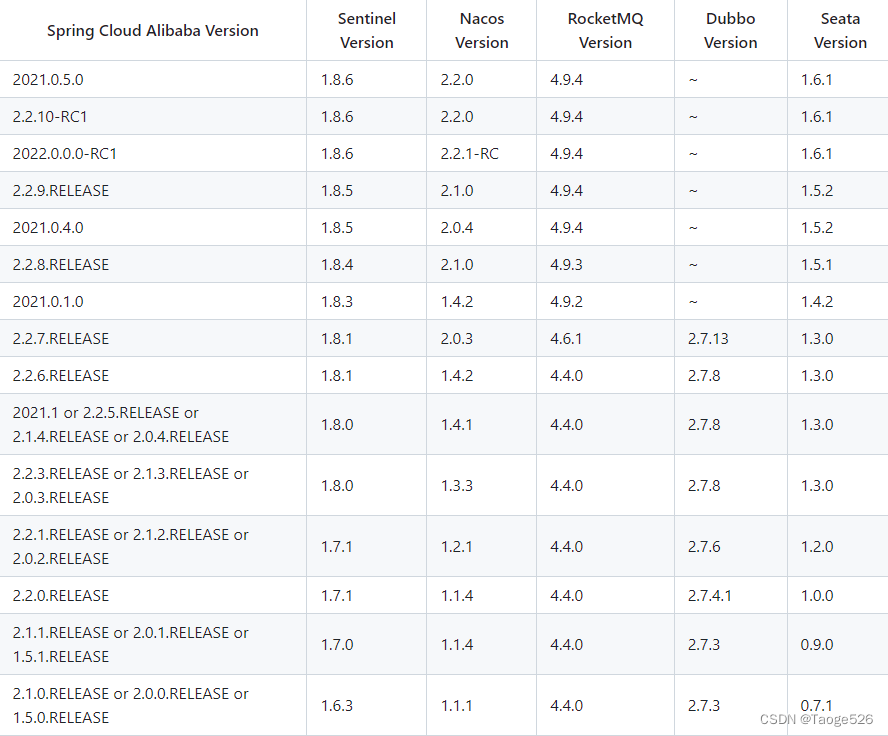This screenshot has width=888, height=736.
Task: Click Dubbo value 2.7.13
Action: coord(708,339)
